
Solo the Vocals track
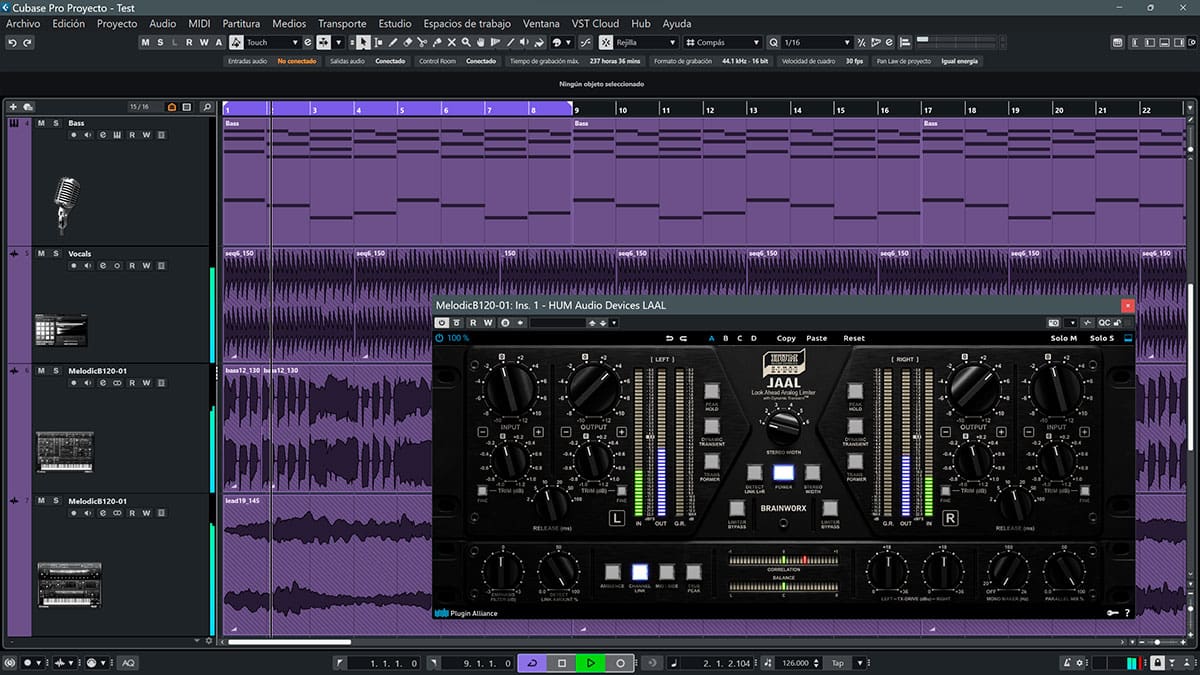56,253
